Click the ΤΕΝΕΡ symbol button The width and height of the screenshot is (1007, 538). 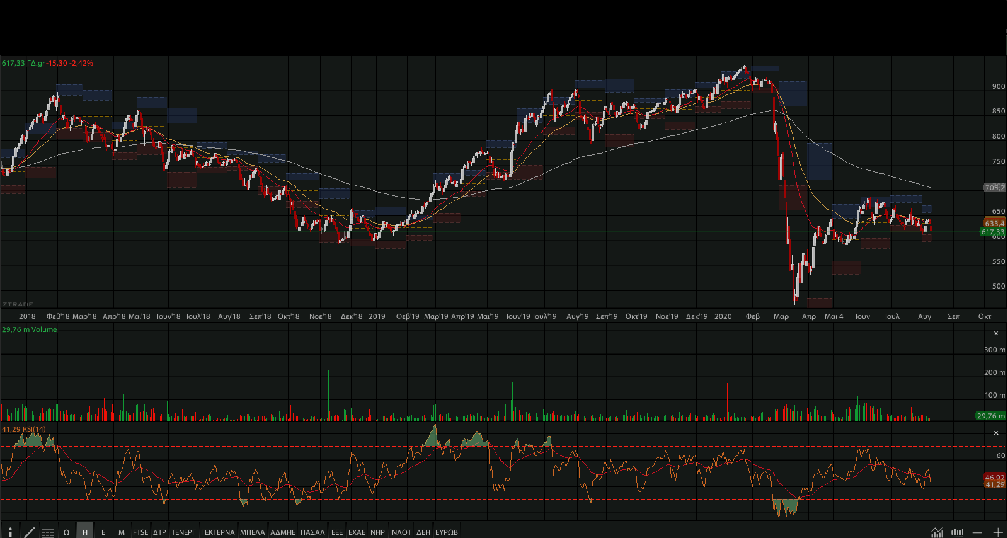181,532
